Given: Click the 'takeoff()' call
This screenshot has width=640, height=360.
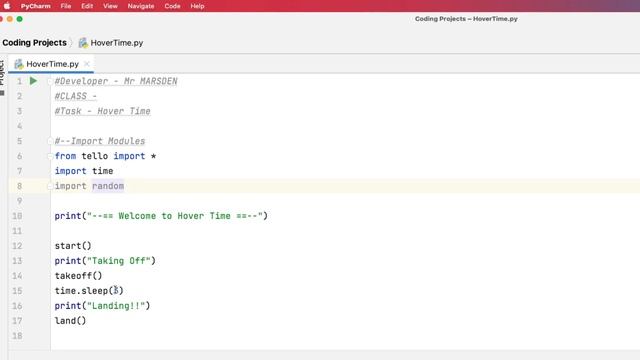Looking at the screenshot, I should (78, 276).
